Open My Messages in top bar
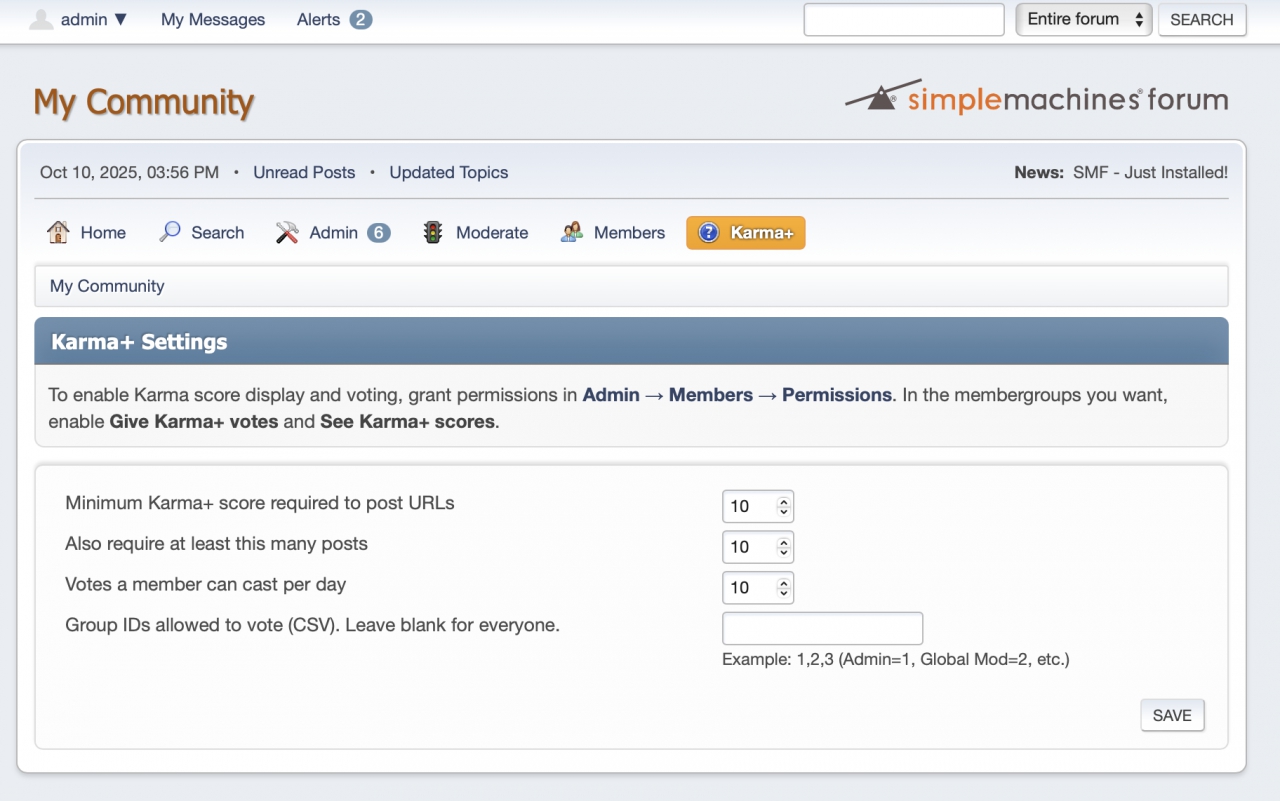Viewport: 1280px width, 801px height. (213, 19)
